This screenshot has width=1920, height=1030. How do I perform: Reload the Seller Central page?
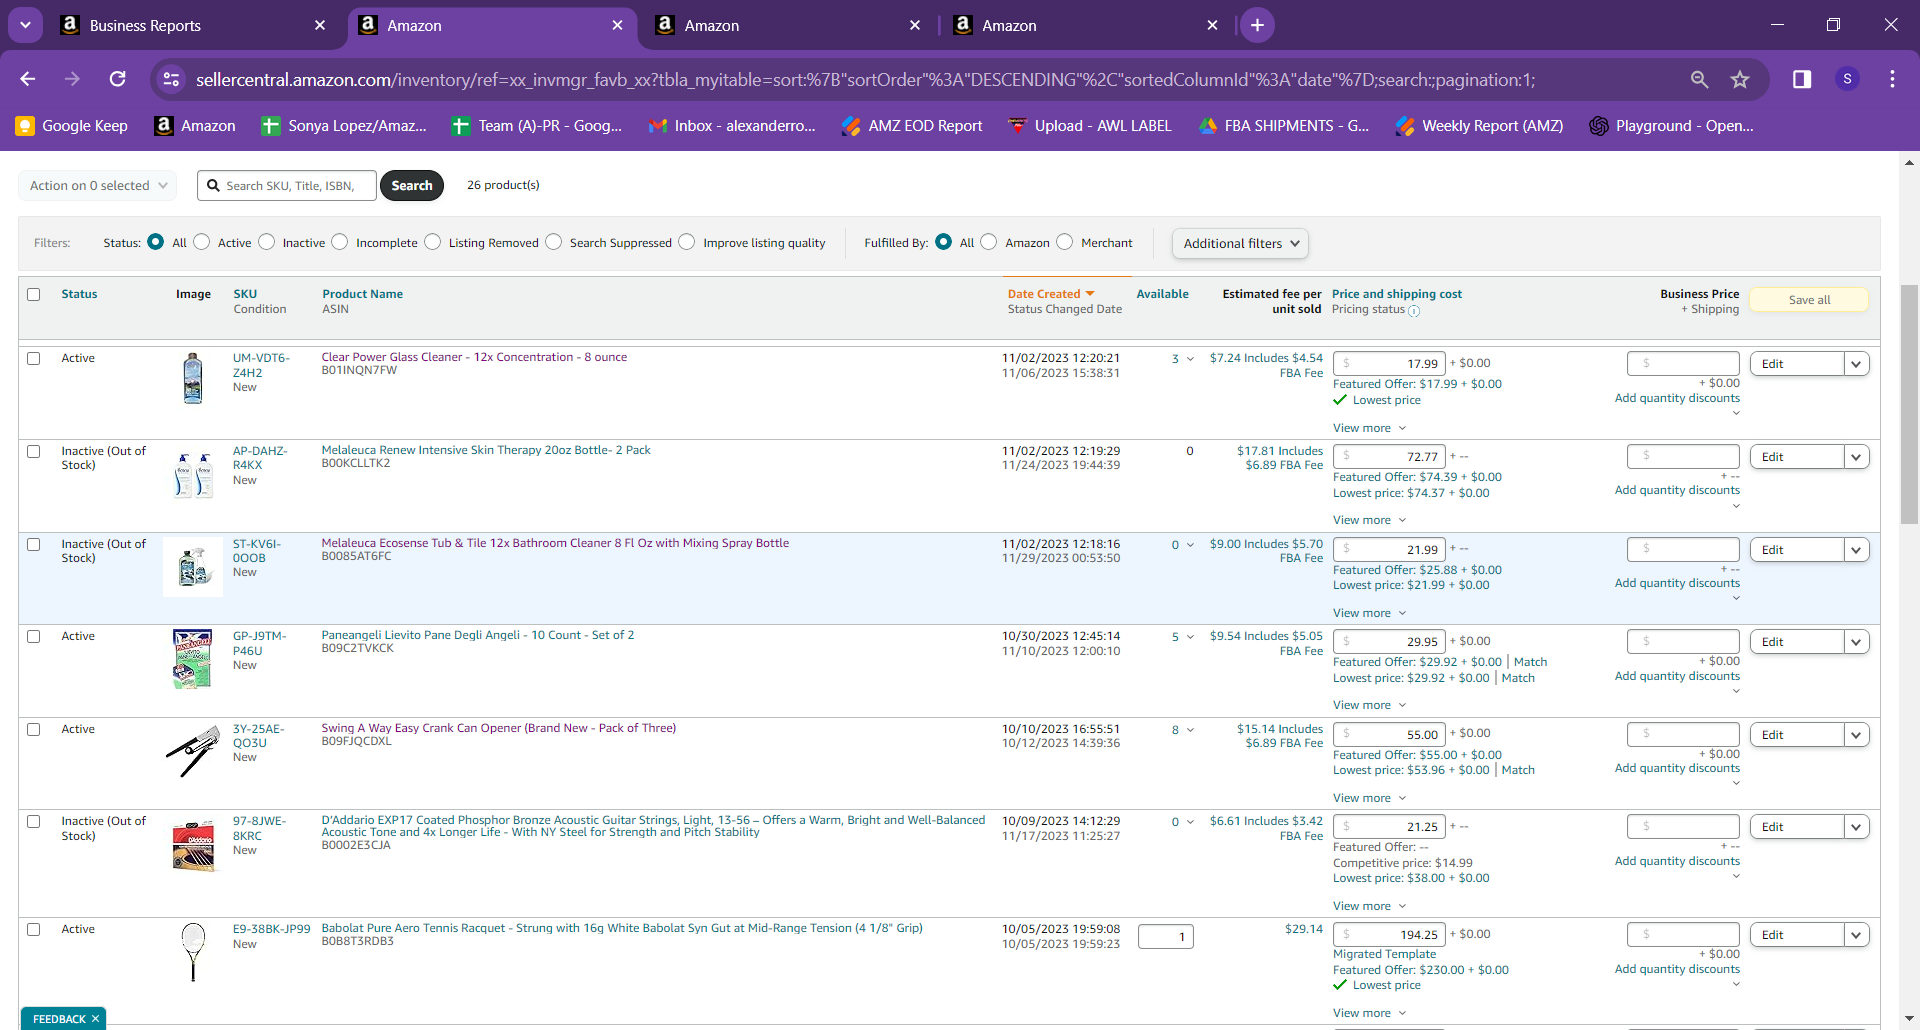tap(118, 79)
